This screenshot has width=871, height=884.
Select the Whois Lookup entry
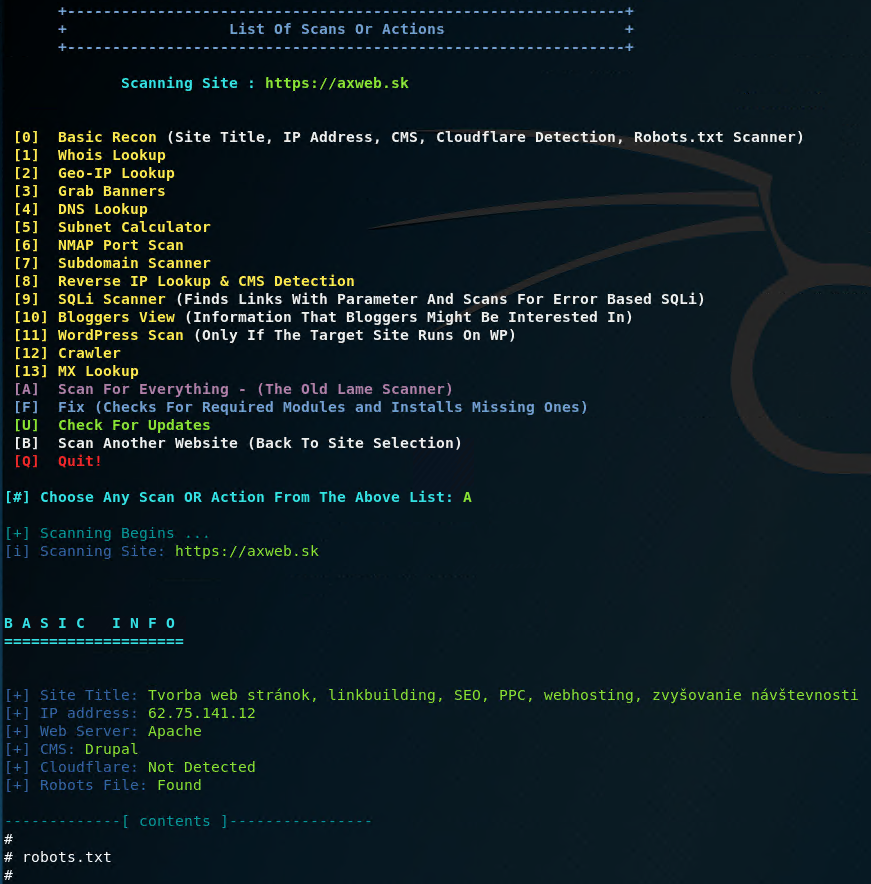pyautogui.click(x=111, y=155)
